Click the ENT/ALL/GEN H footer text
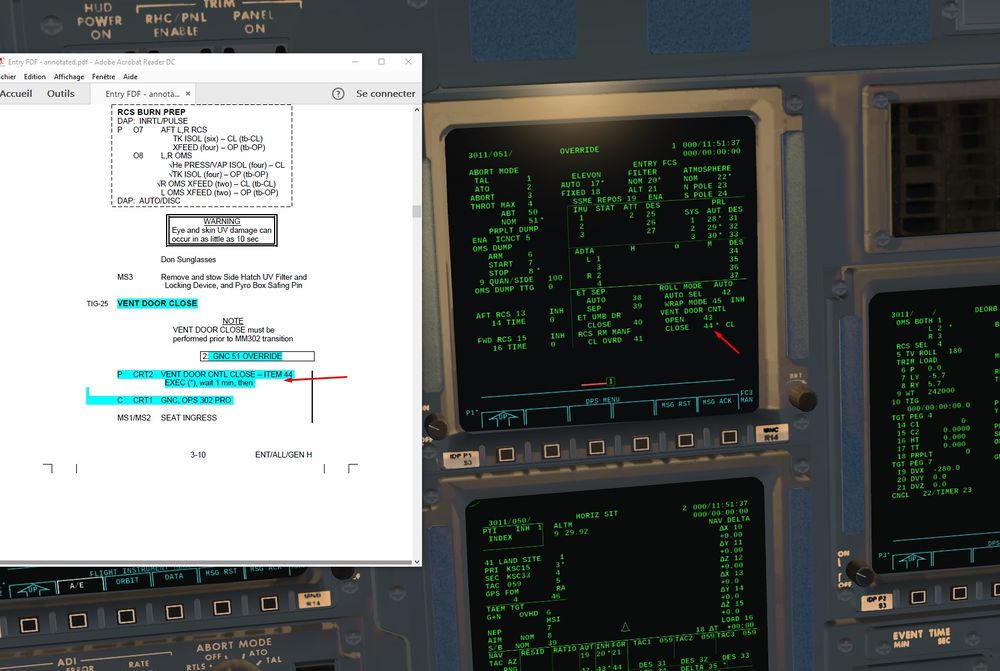 [x=283, y=455]
